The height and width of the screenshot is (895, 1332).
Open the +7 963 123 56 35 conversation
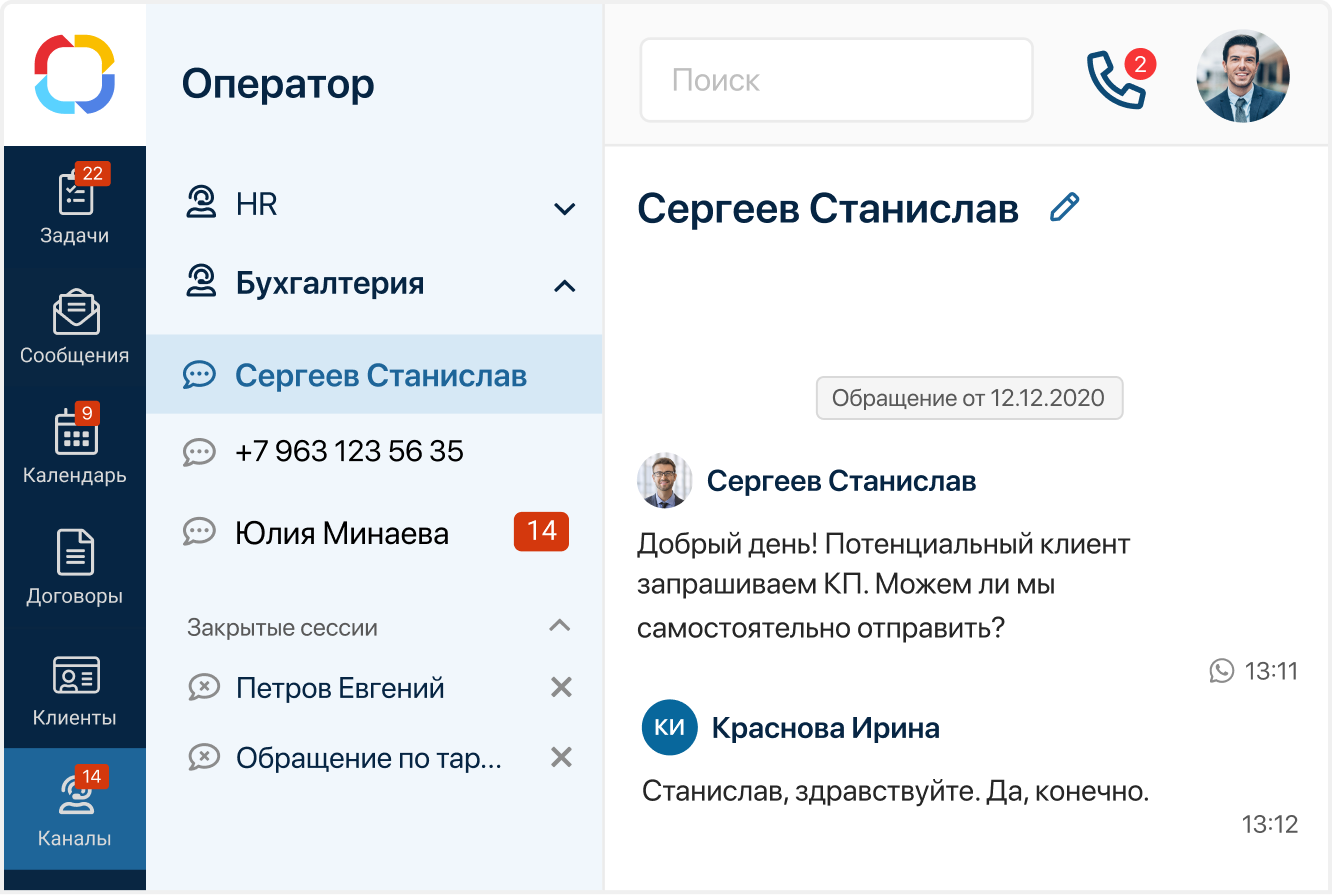349,452
